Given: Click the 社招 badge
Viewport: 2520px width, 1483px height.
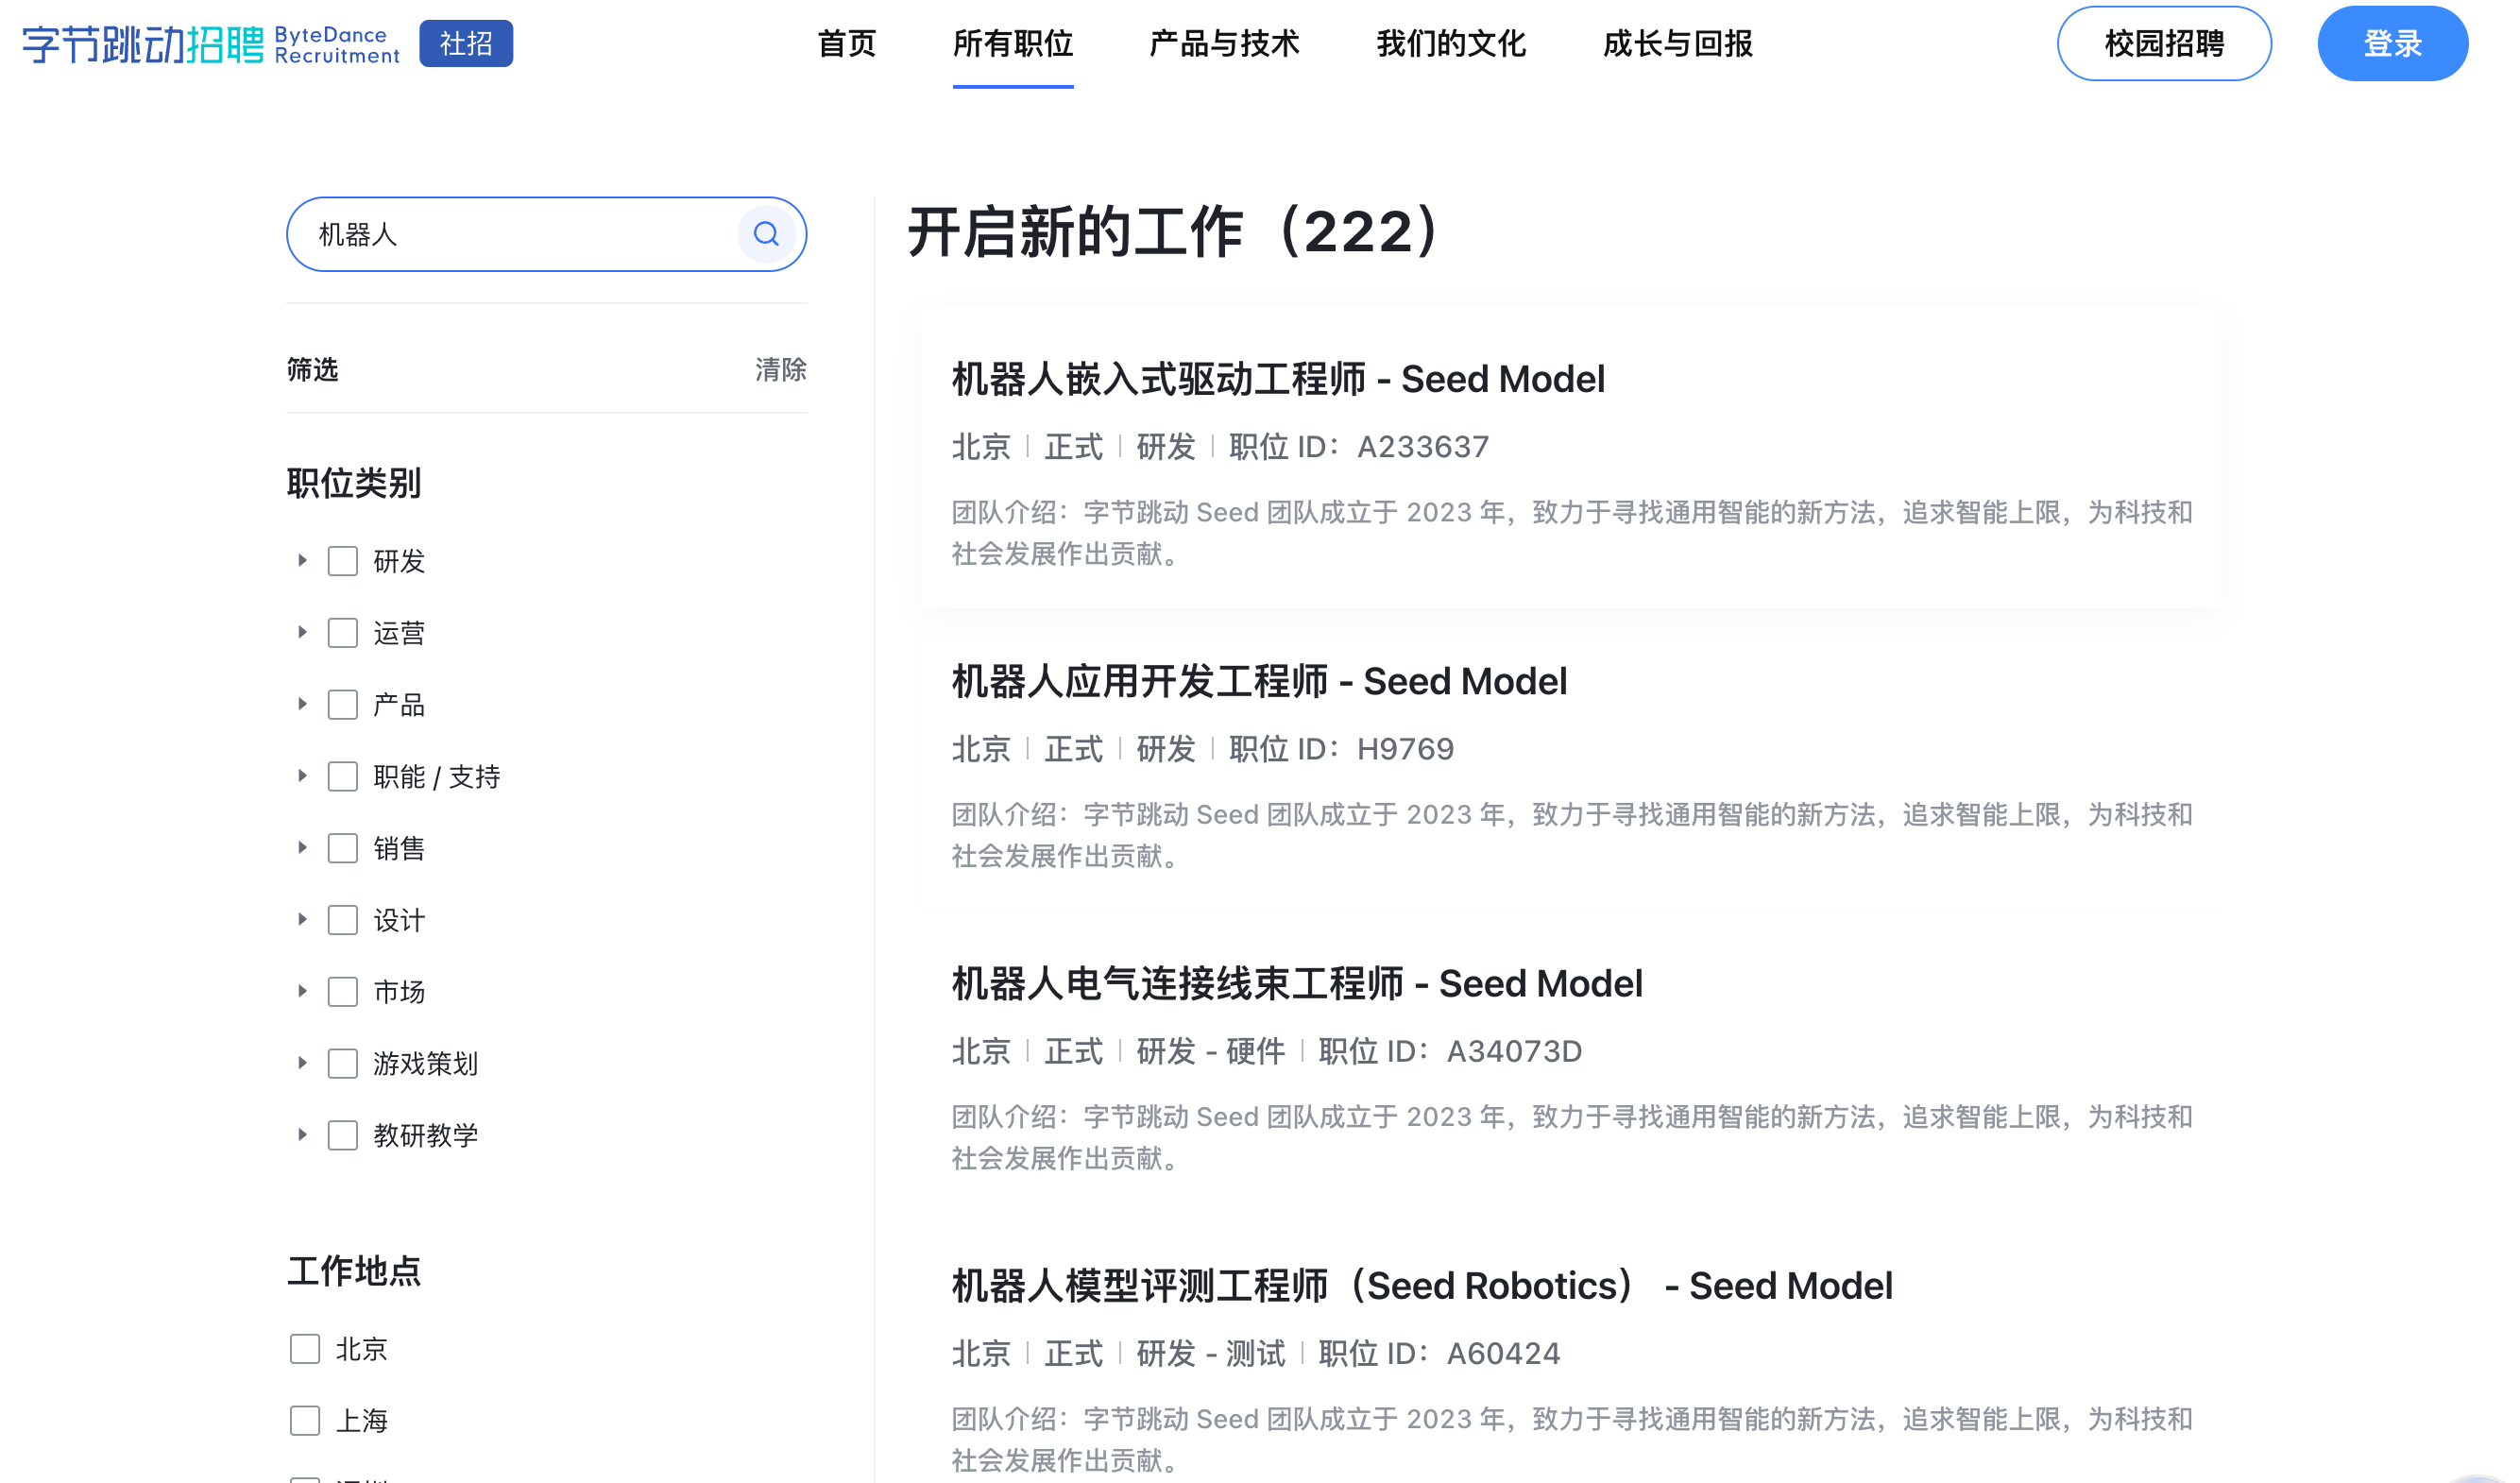Looking at the screenshot, I should pos(466,44).
